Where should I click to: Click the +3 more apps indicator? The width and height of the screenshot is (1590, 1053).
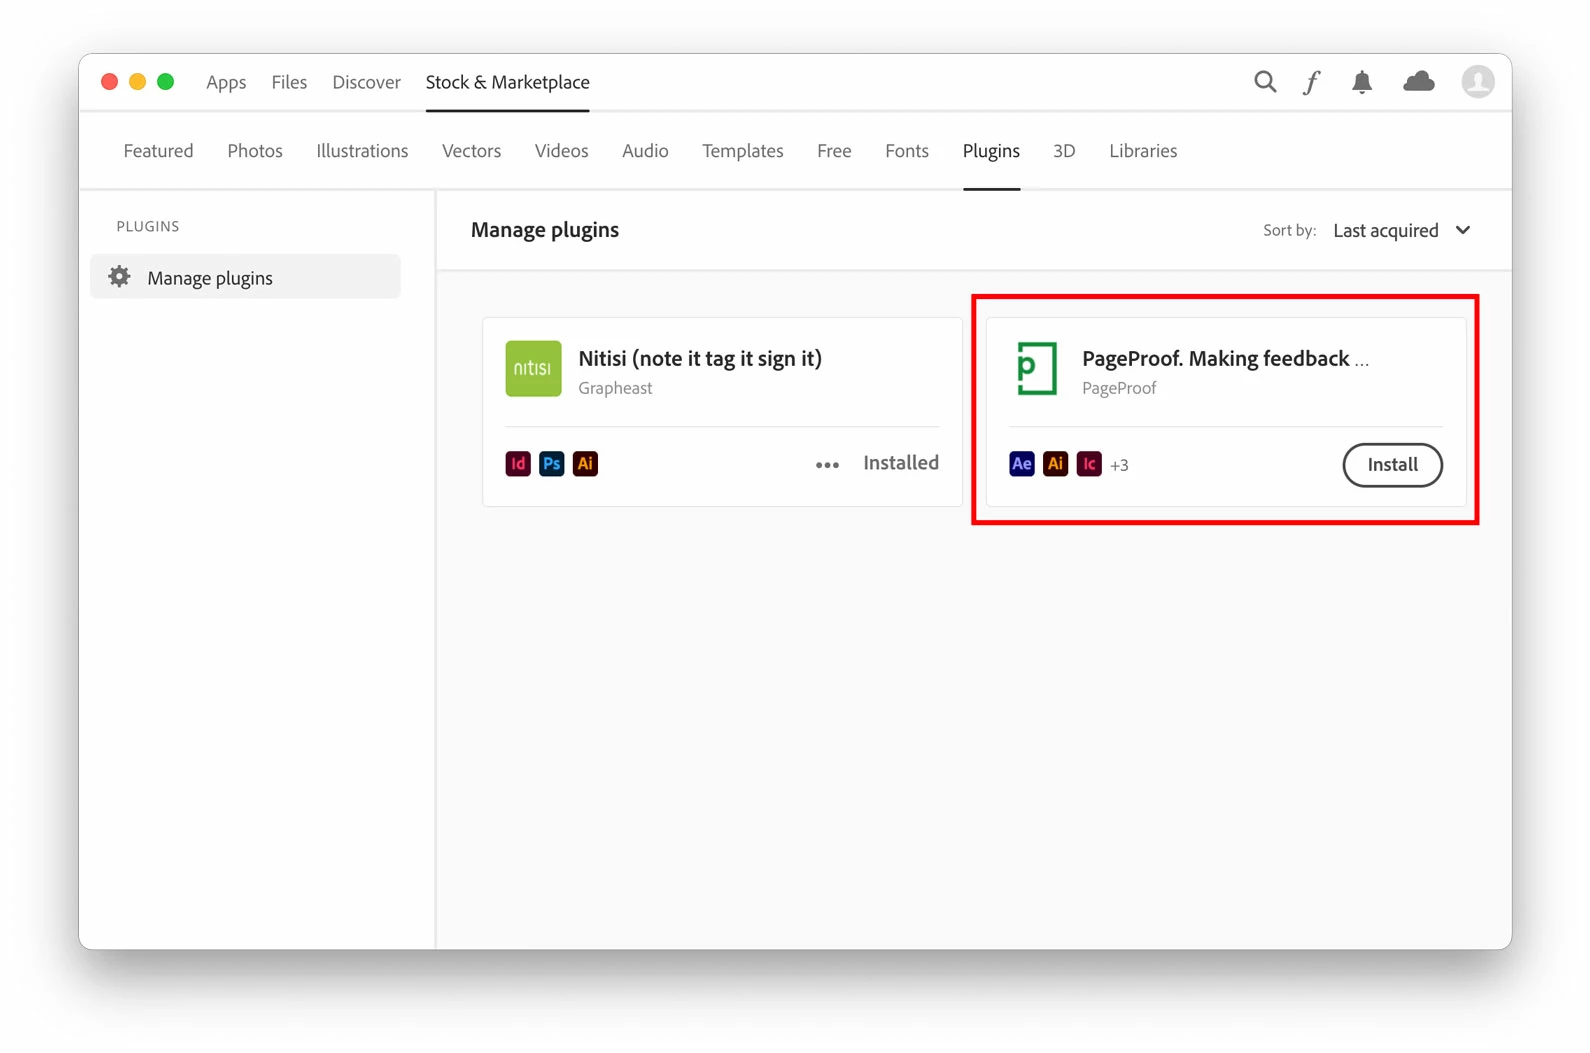(x=1119, y=465)
